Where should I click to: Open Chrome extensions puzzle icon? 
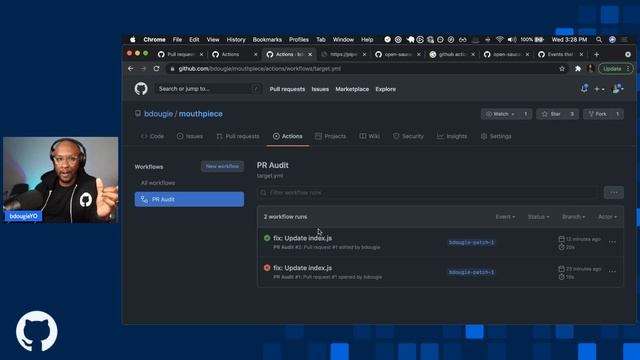point(578,69)
